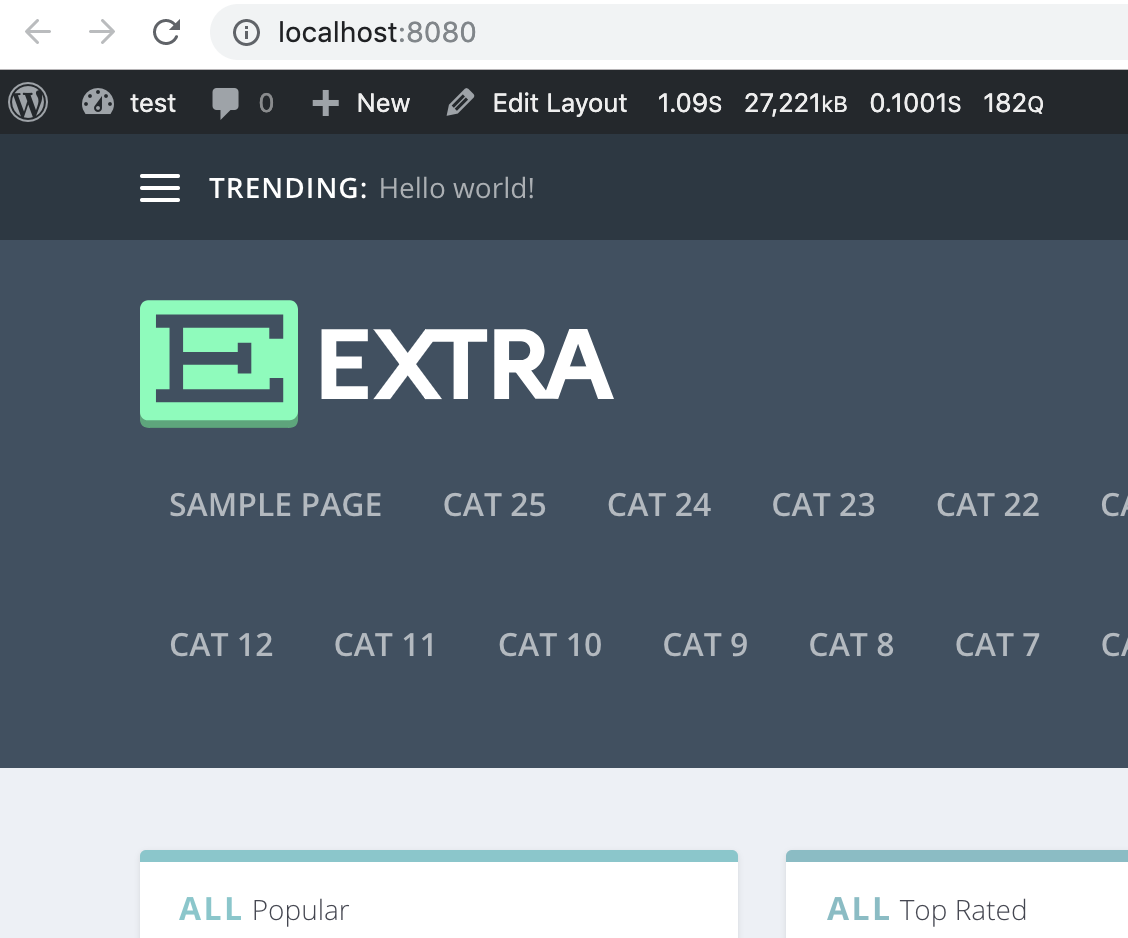Image resolution: width=1128 pixels, height=938 pixels.
Task: Click the browser forward arrow
Action: pyautogui.click(x=101, y=32)
